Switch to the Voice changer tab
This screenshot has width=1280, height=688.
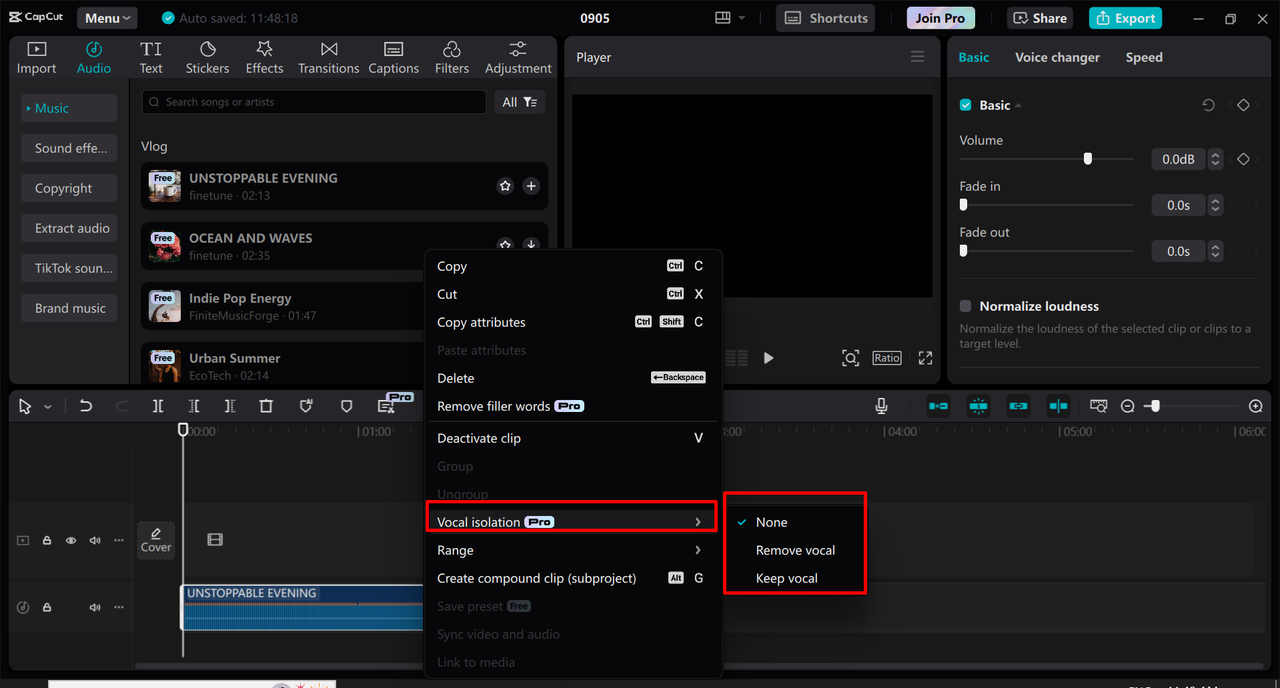click(x=1057, y=57)
